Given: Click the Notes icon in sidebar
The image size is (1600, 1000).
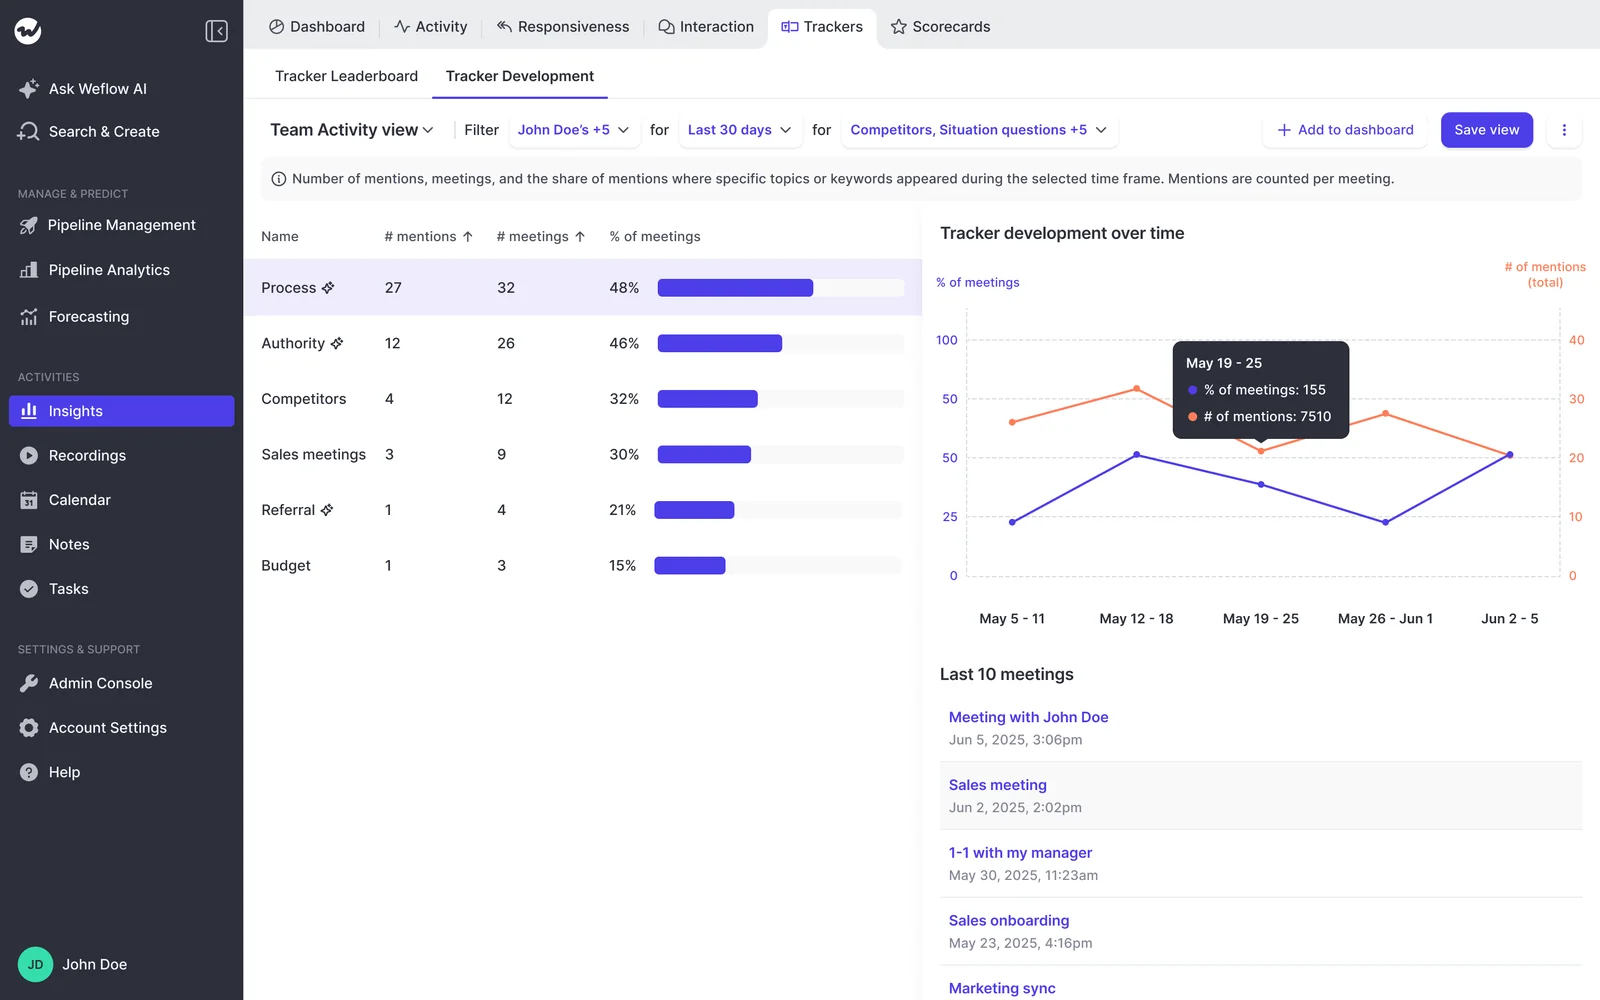Looking at the screenshot, I should (29, 545).
